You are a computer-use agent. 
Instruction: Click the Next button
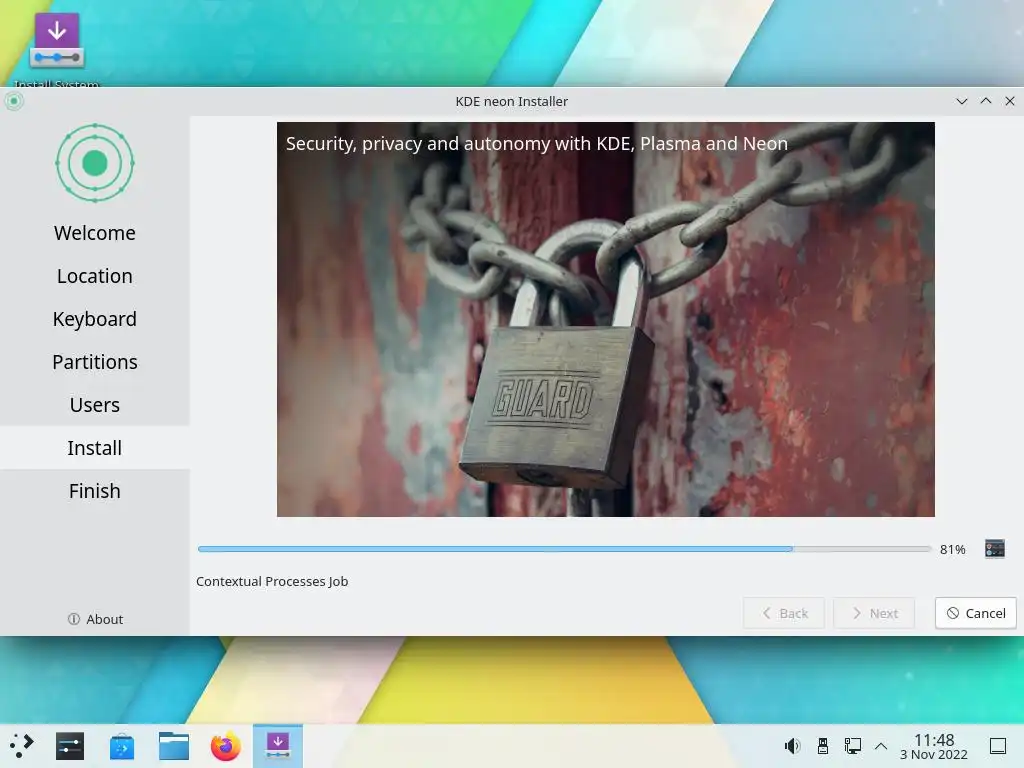coord(874,613)
